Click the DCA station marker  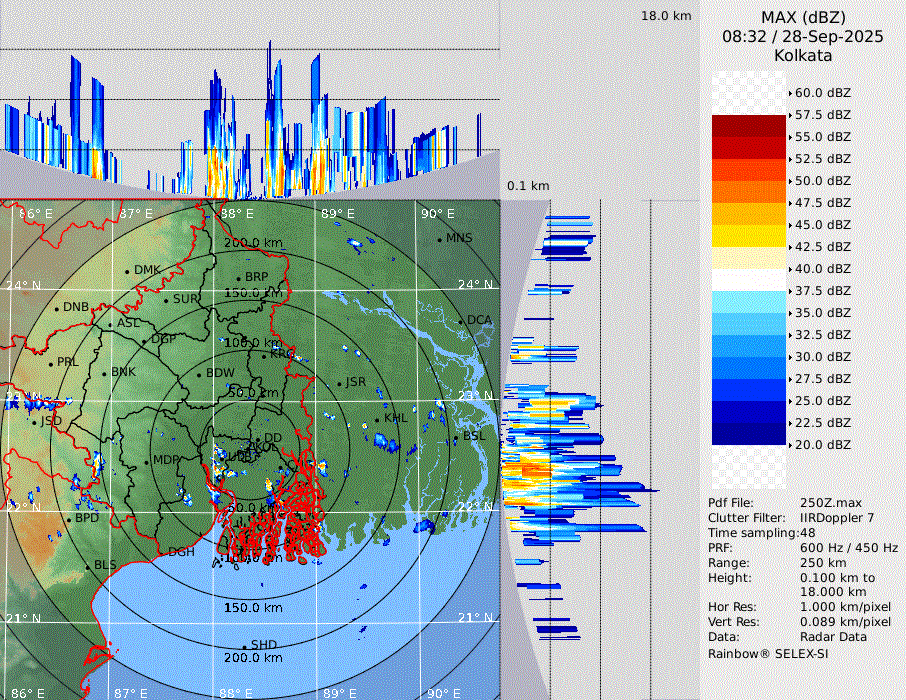460,321
